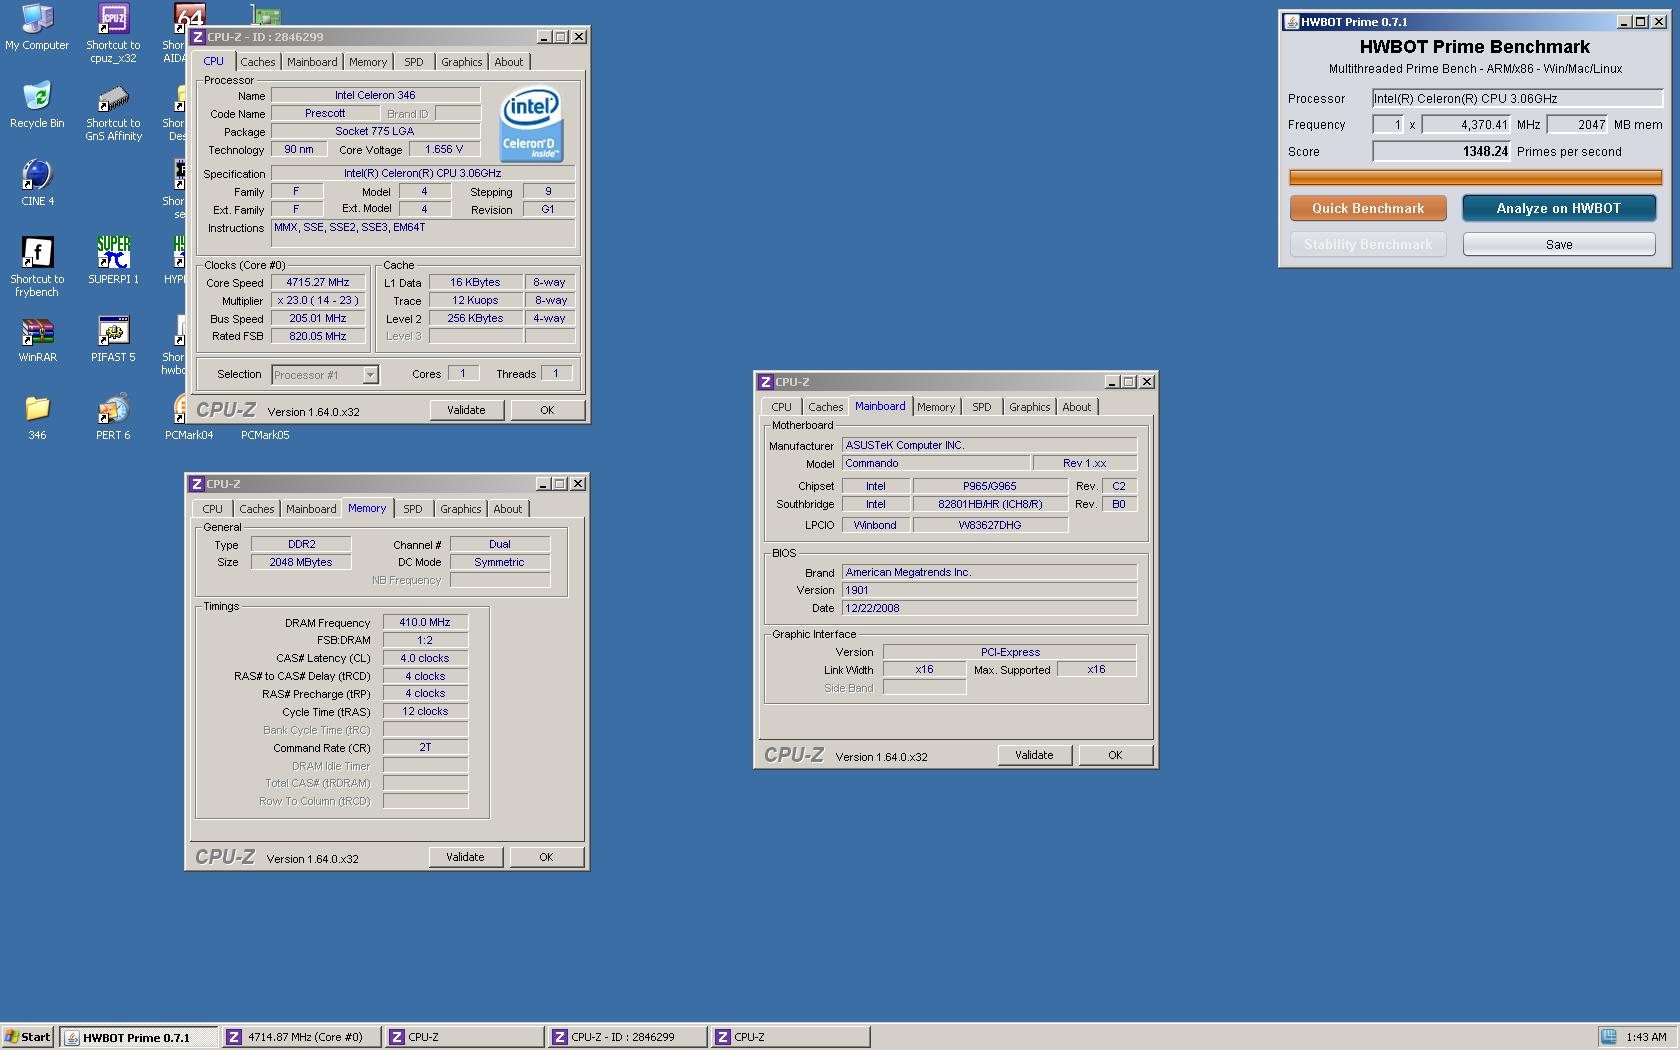The width and height of the screenshot is (1680, 1050).
Task: Click the taskbar clock showing 1:43 AM
Action: click(x=1646, y=1037)
